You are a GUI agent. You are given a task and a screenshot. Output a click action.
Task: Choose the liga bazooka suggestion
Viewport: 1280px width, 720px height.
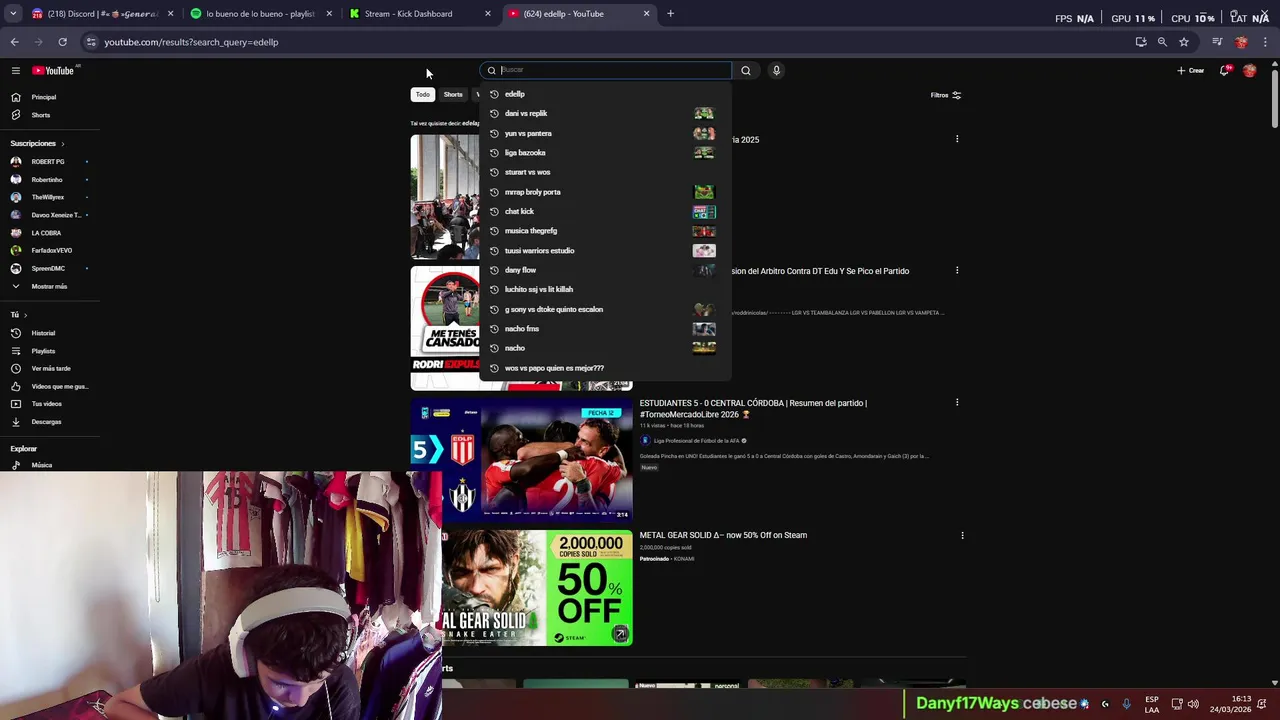[606, 153]
